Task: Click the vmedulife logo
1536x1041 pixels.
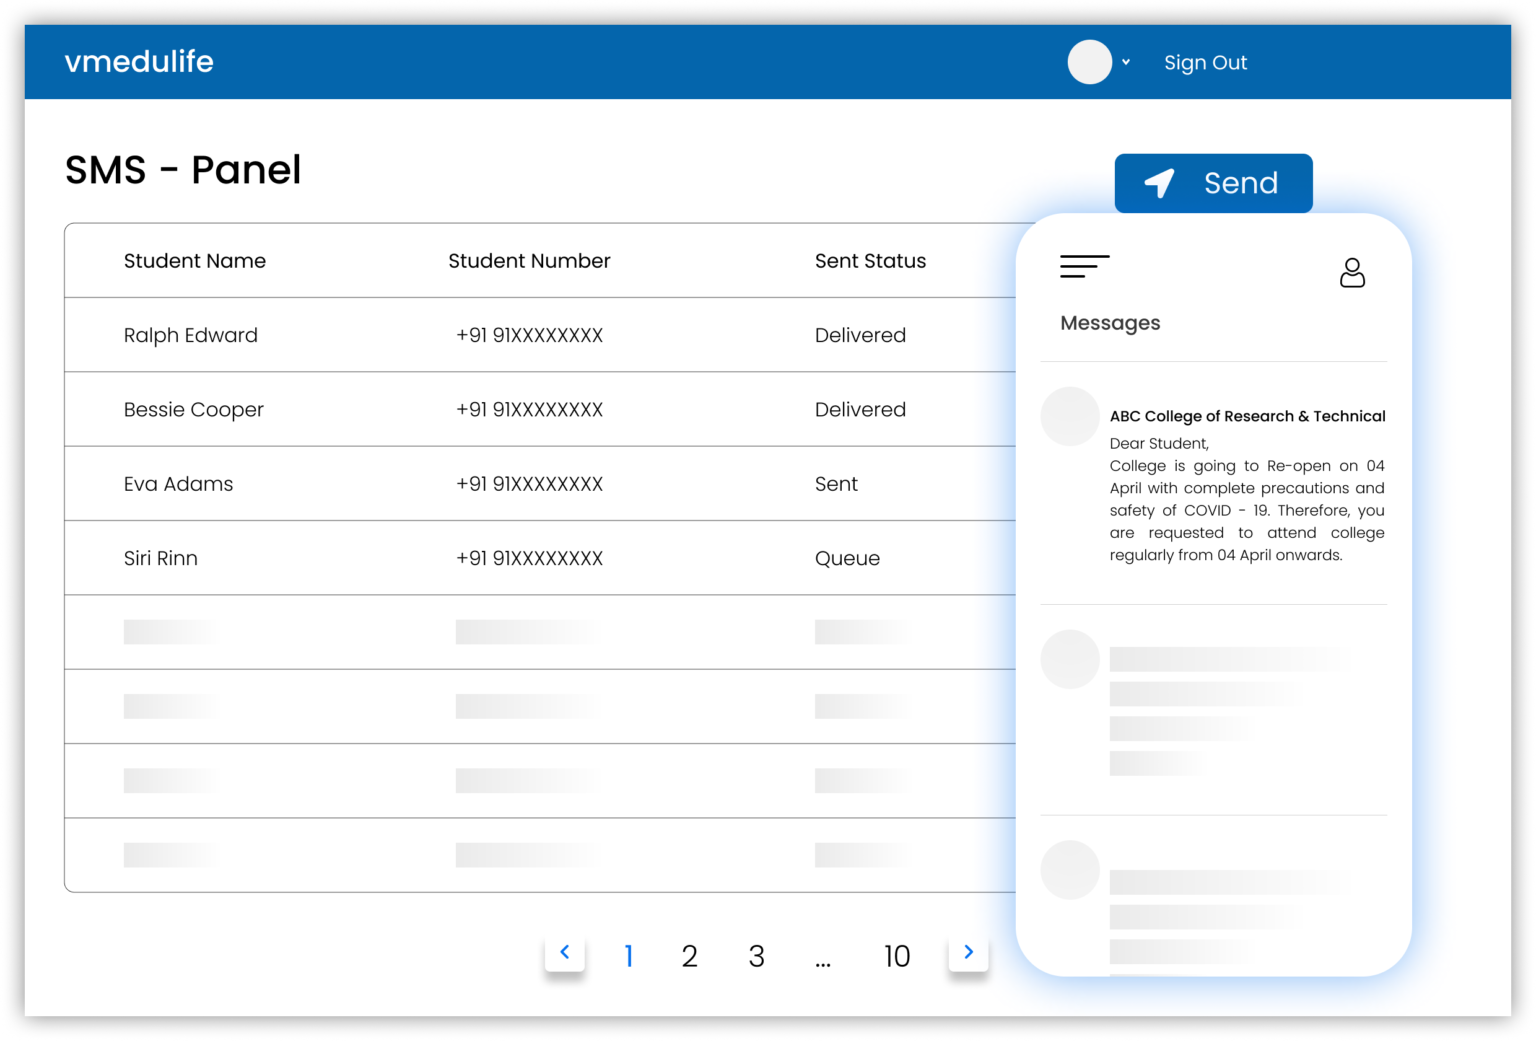Action: 139,62
